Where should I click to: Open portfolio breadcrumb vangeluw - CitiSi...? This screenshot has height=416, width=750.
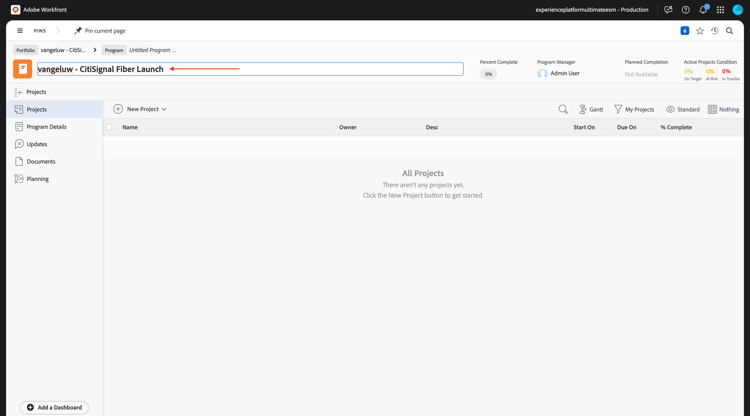click(63, 50)
